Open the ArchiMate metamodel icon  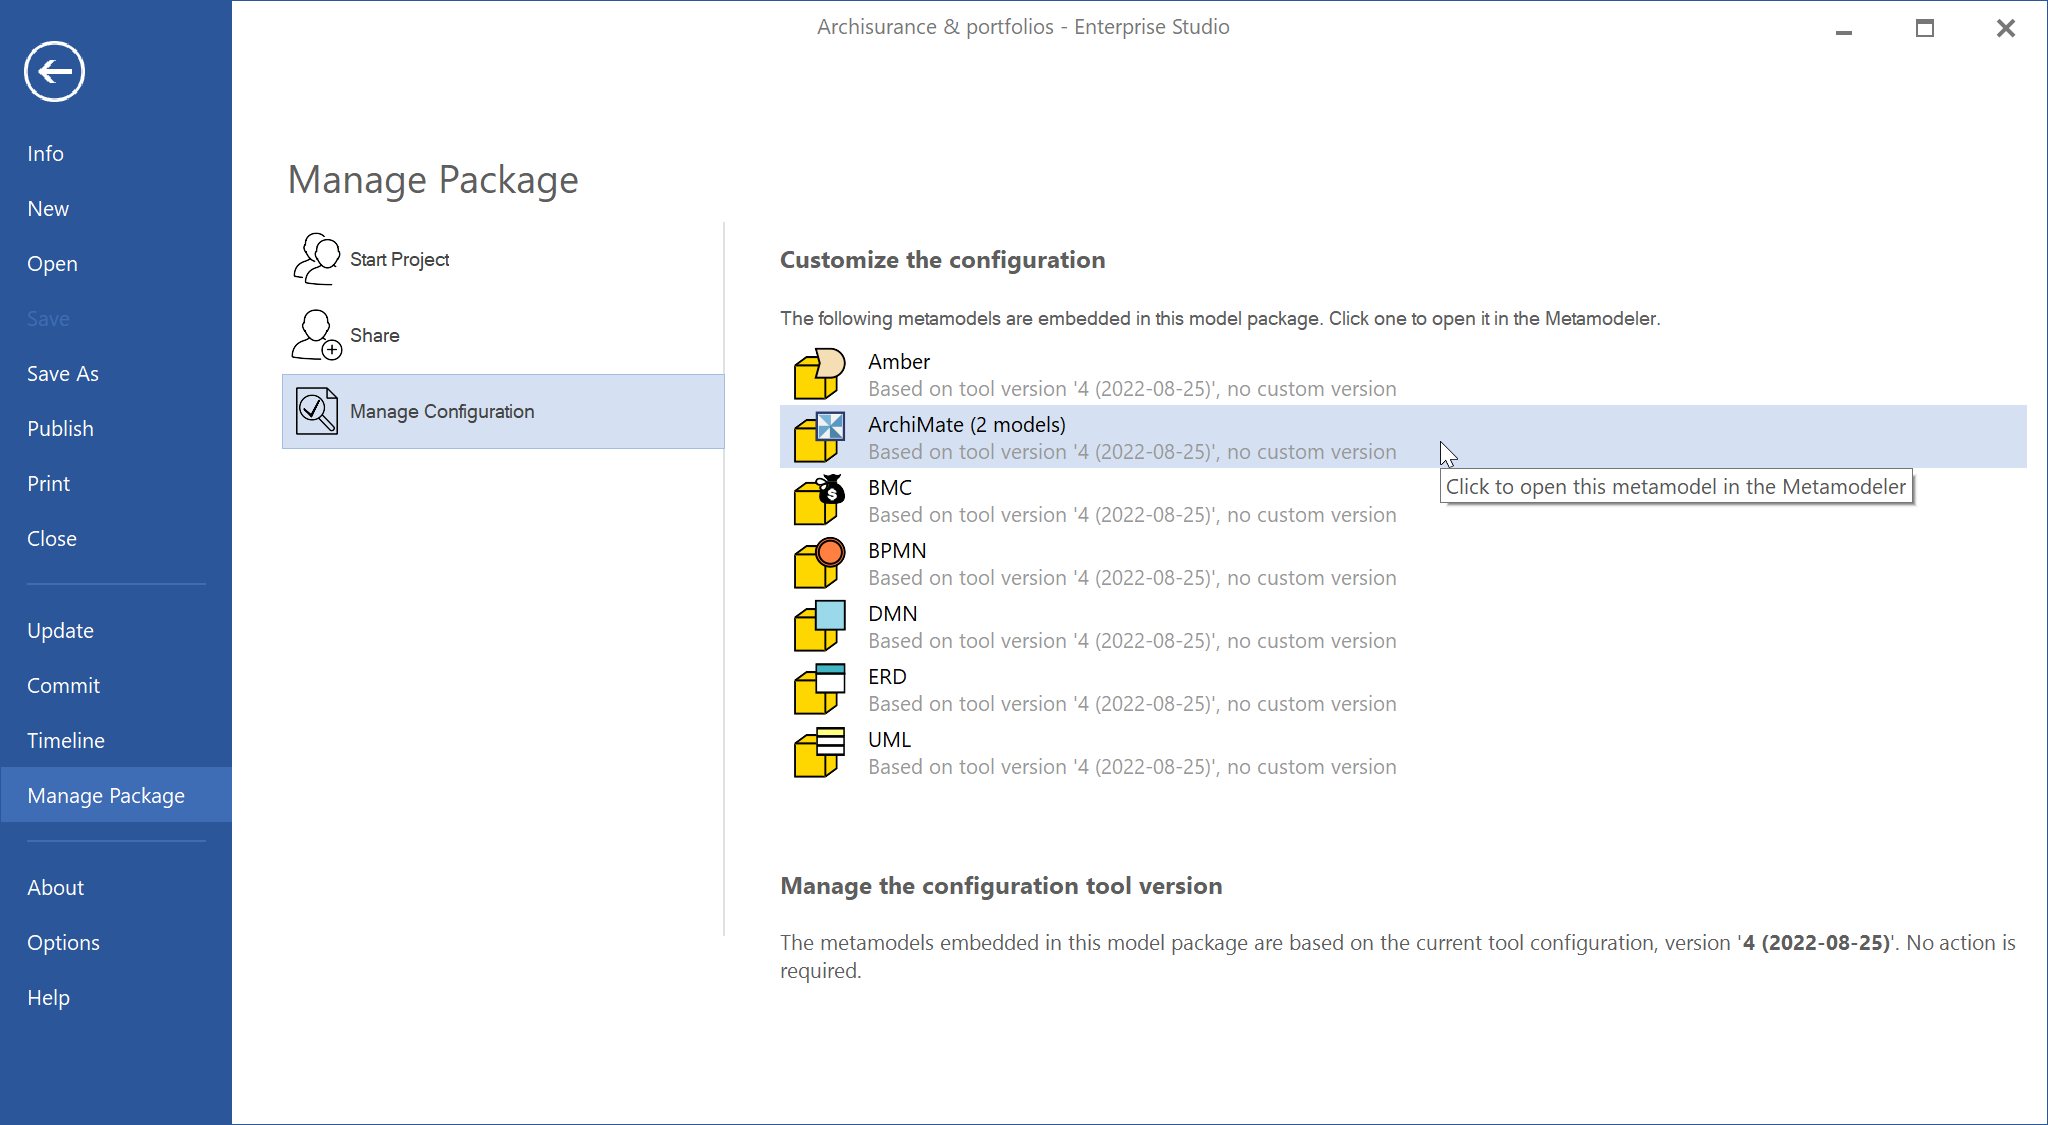(819, 437)
